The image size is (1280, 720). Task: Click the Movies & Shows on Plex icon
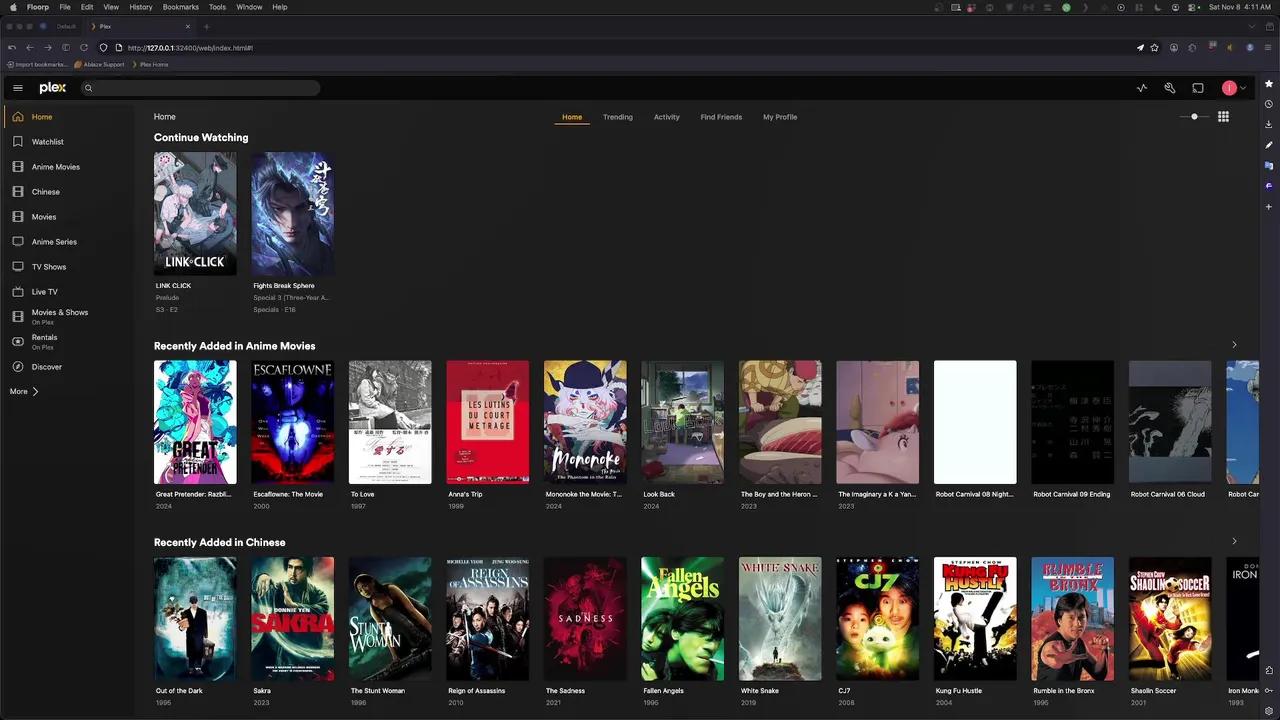coord(18,316)
